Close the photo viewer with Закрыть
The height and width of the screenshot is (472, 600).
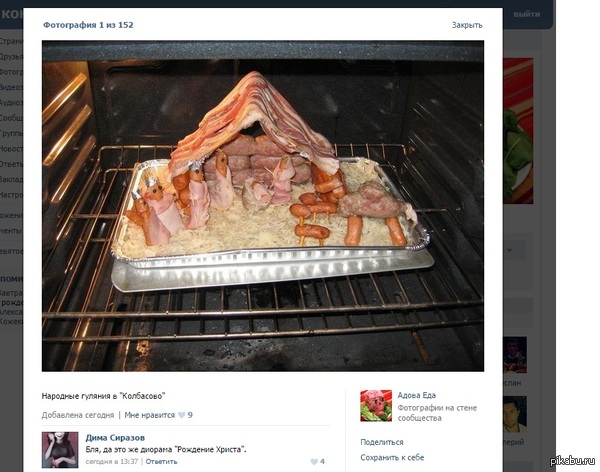467,25
